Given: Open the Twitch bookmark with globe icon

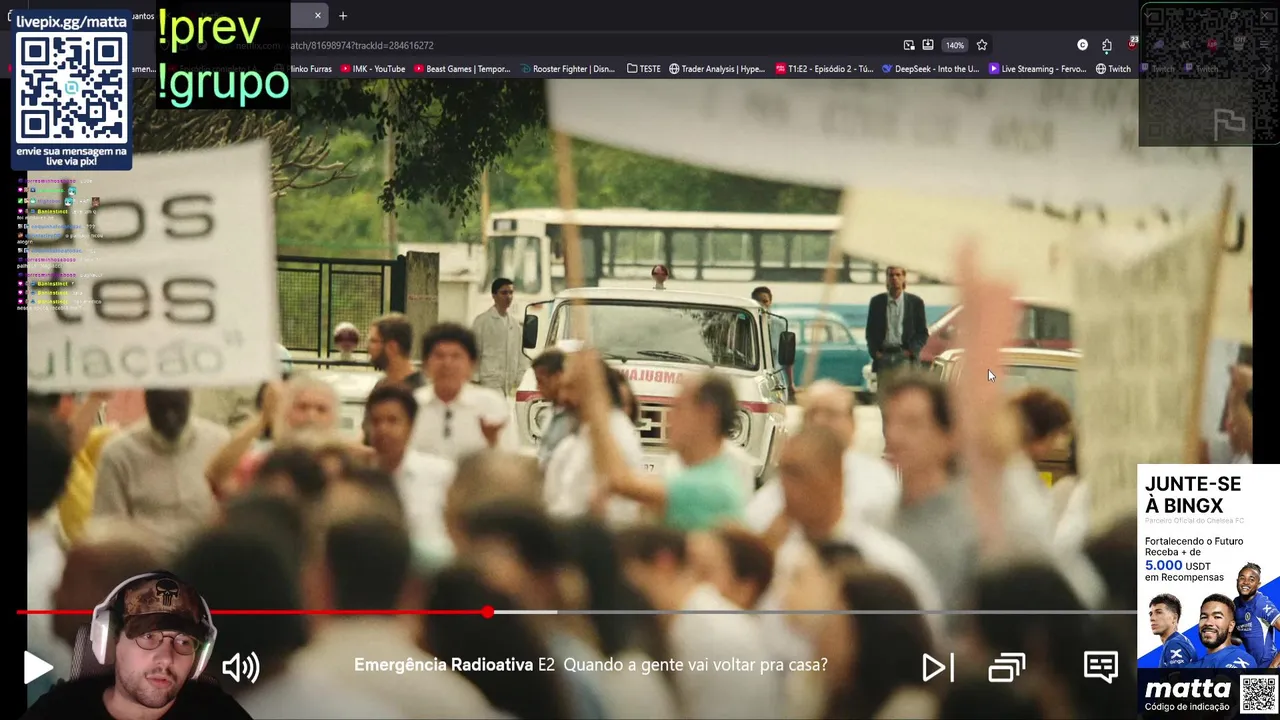Looking at the screenshot, I should point(1113,69).
